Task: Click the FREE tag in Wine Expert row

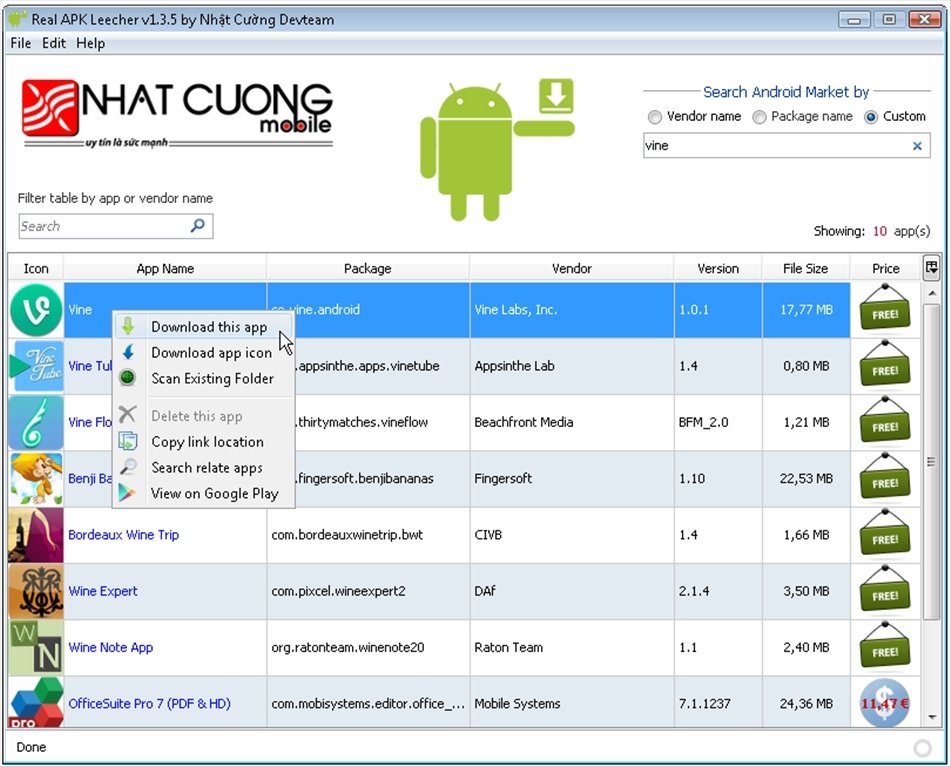Action: pos(885,591)
